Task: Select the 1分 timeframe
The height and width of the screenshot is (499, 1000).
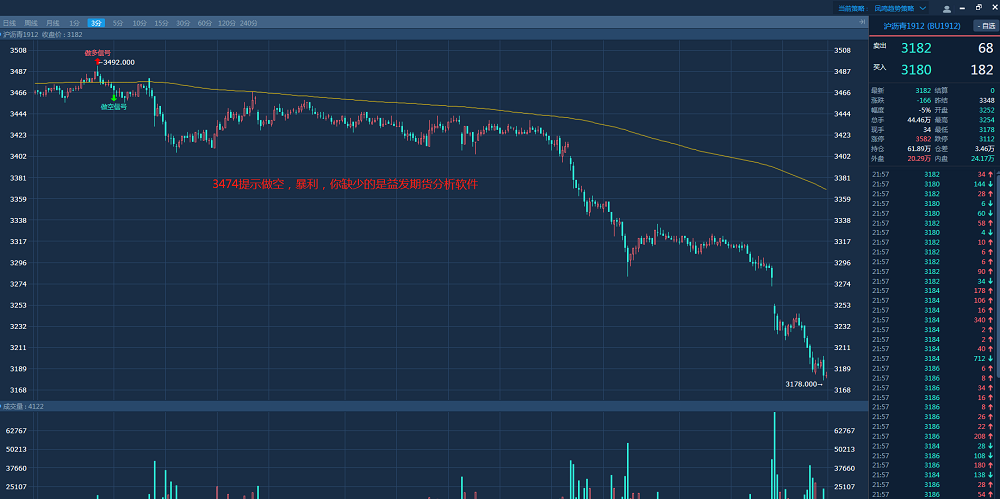Action: 75,22
